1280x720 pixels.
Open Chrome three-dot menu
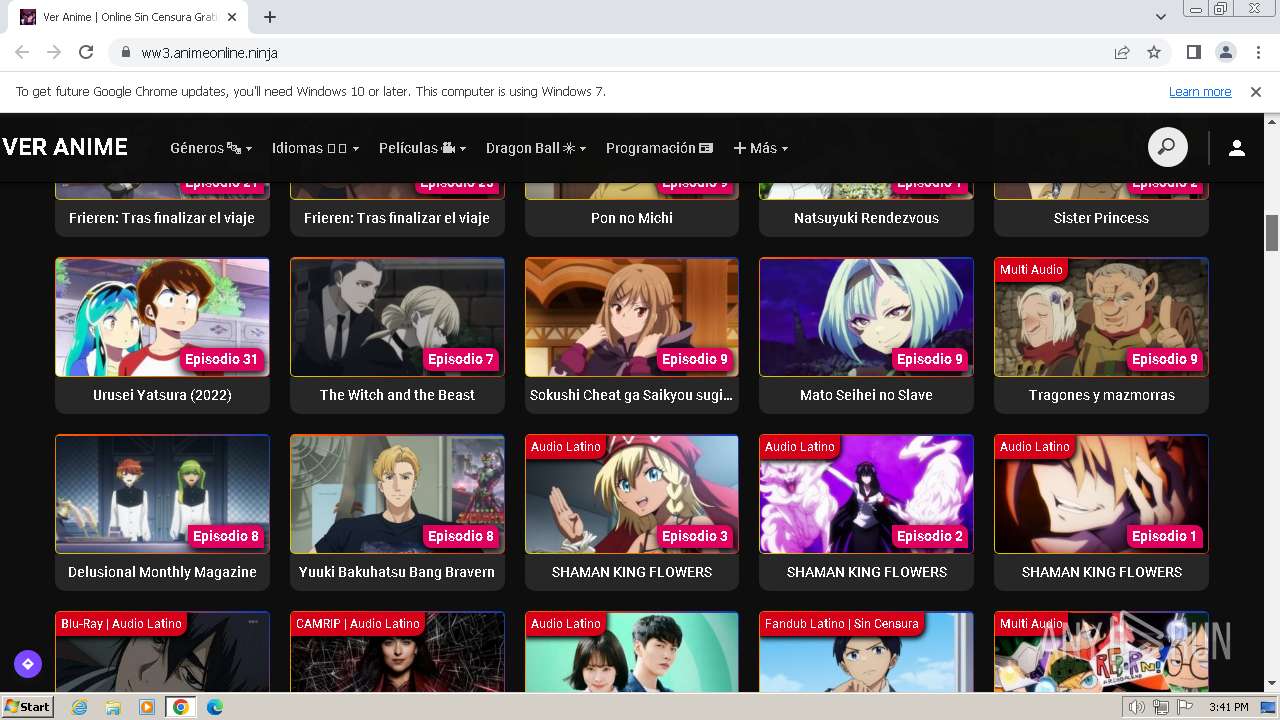(x=1257, y=52)
